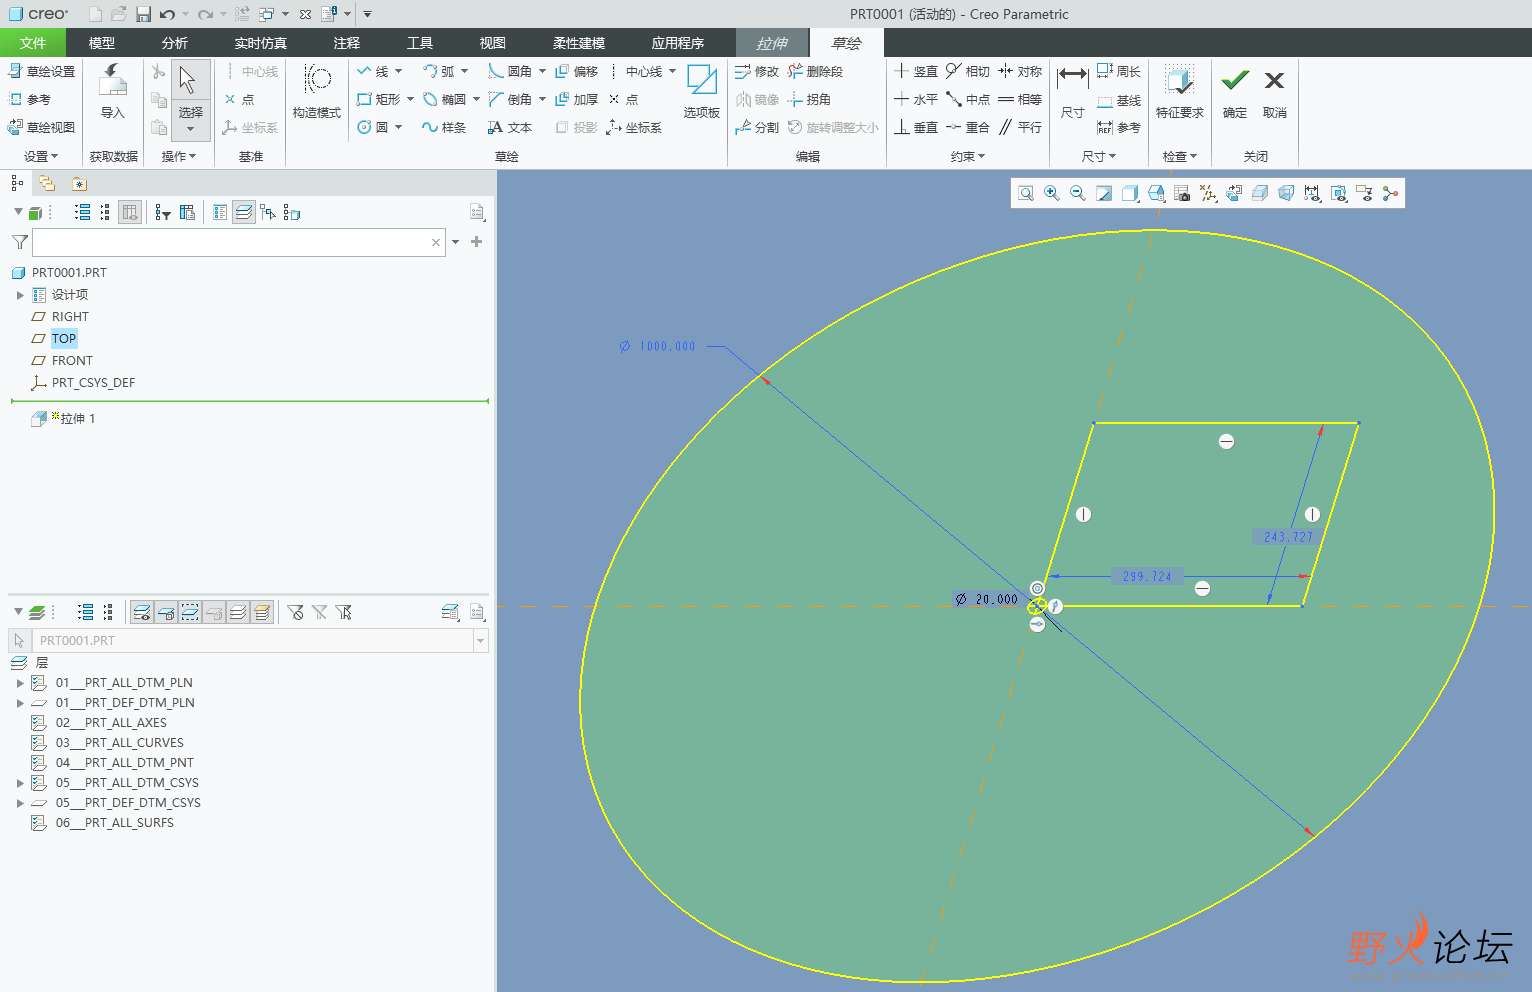Click the Zoom In icon in graphics toolbar

(x=1052, y=193)
